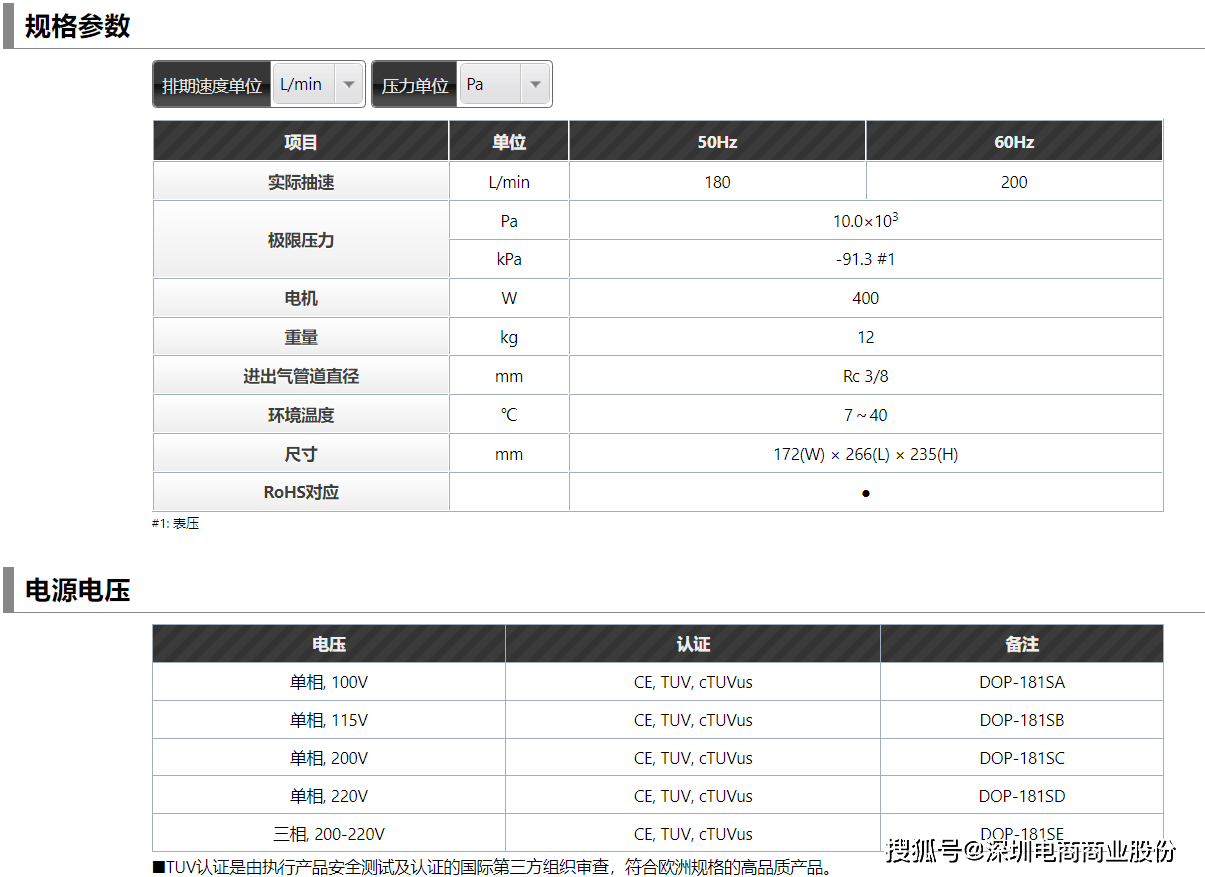Click the 环境温度 row label
This screenshot has width=1205, height=877.
301,415
